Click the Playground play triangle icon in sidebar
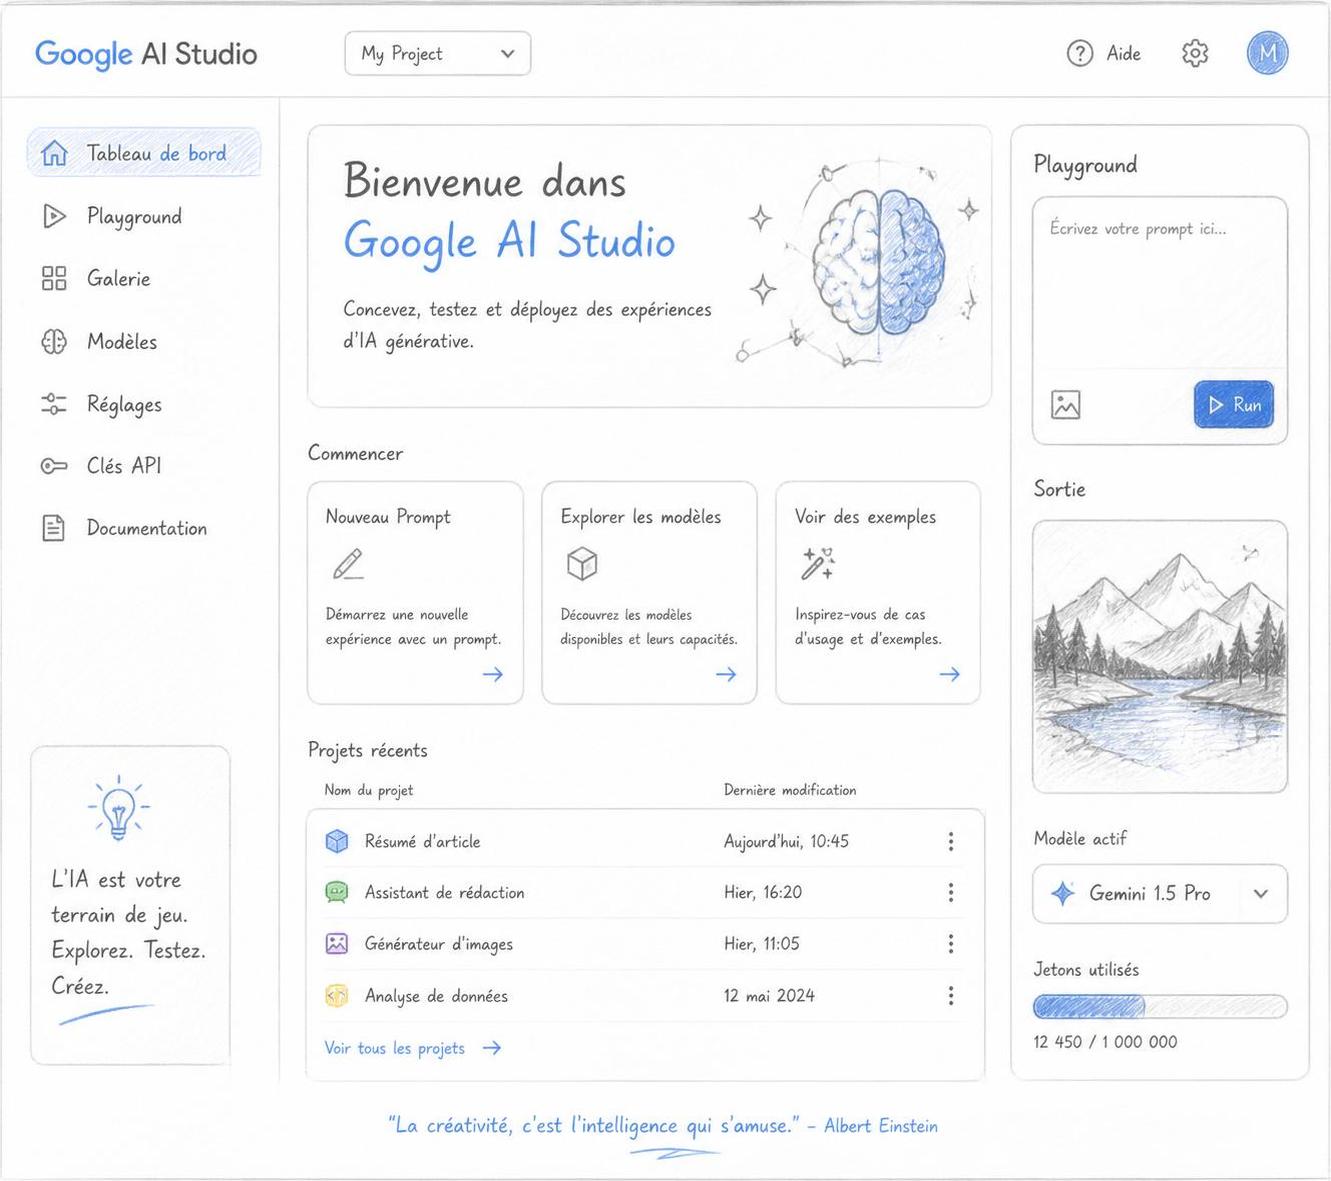 54,216
